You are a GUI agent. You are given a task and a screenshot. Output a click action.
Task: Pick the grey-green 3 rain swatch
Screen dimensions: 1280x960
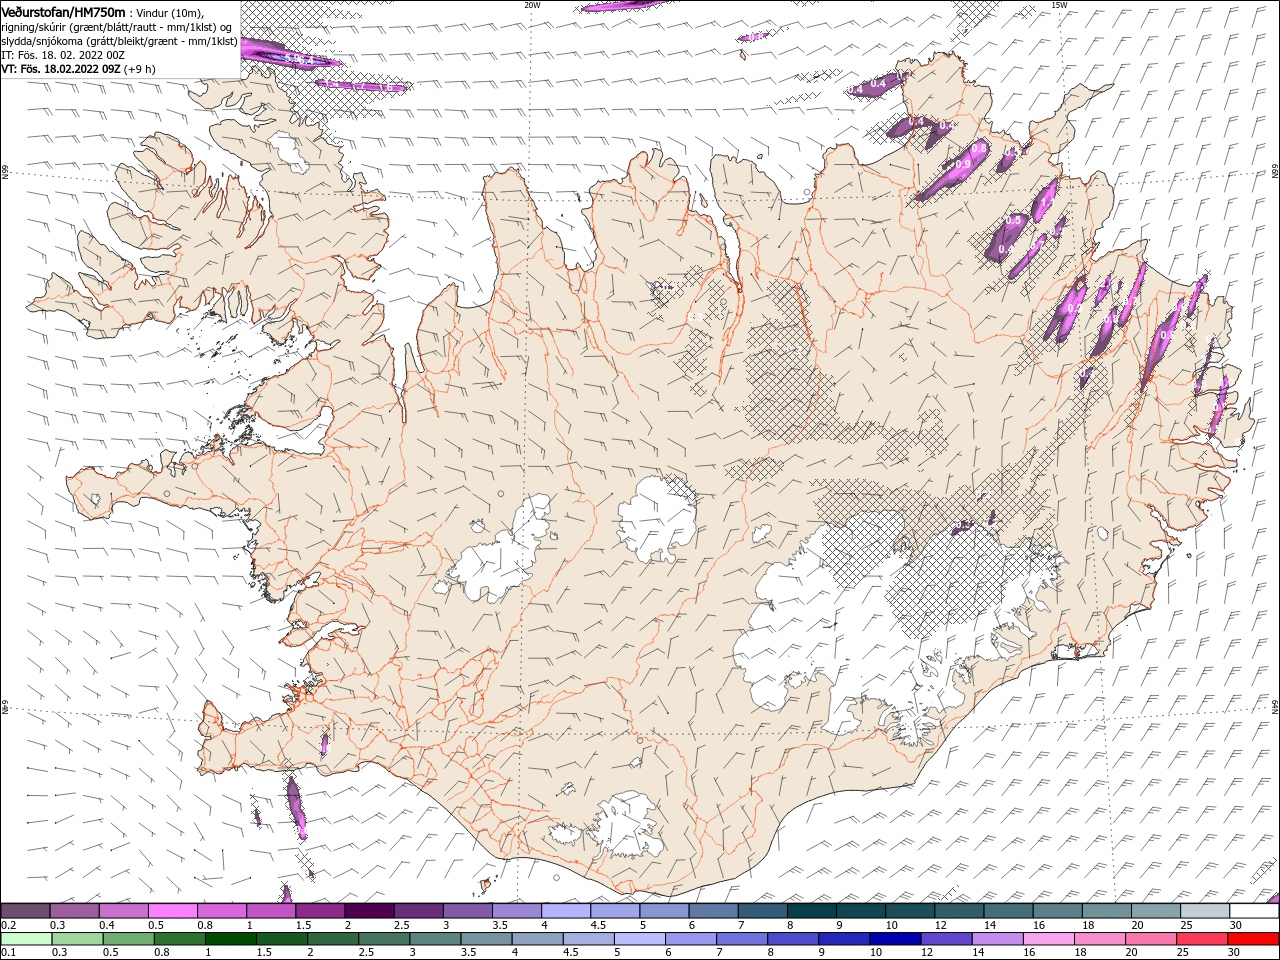click(436, 939)
